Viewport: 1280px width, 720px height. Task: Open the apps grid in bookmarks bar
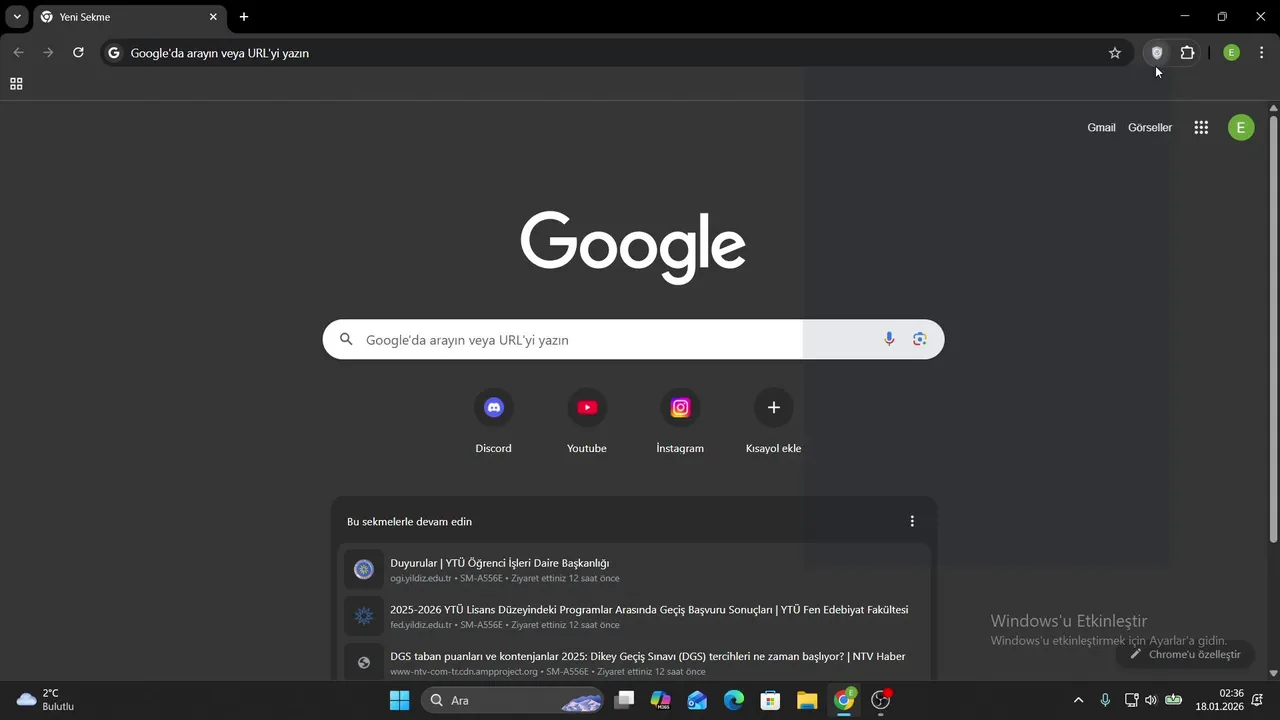16,84
